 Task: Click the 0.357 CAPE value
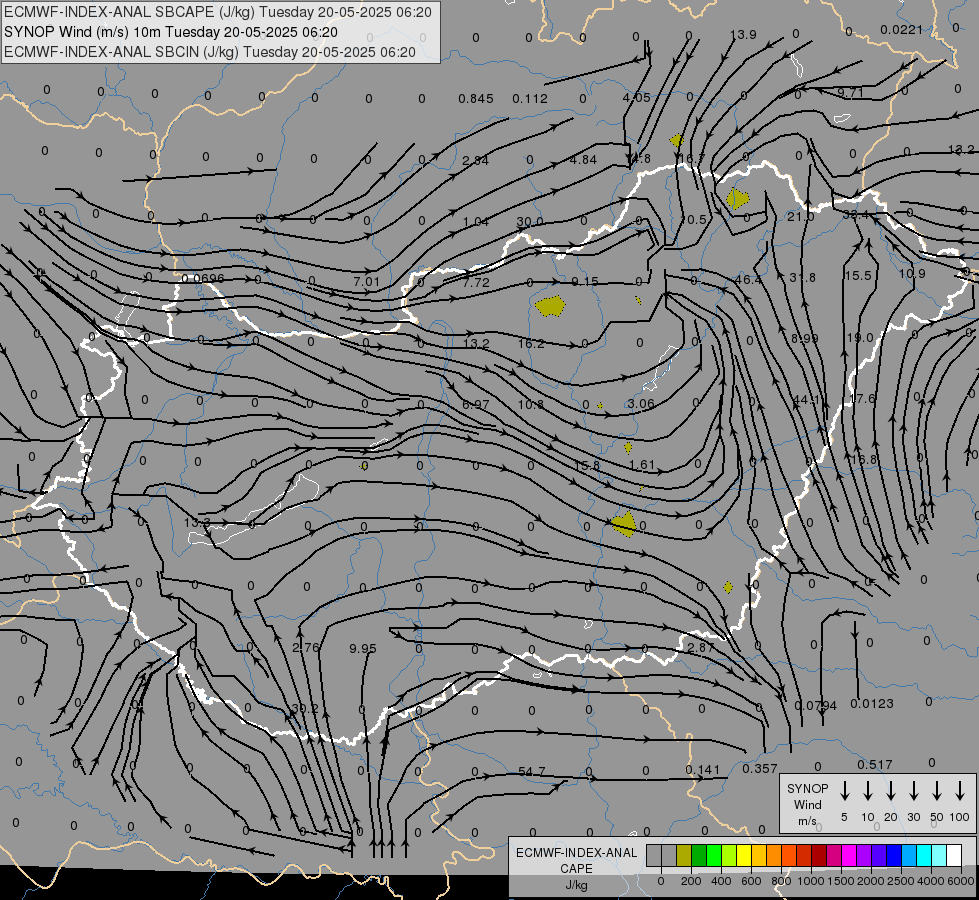coord(760,769)
